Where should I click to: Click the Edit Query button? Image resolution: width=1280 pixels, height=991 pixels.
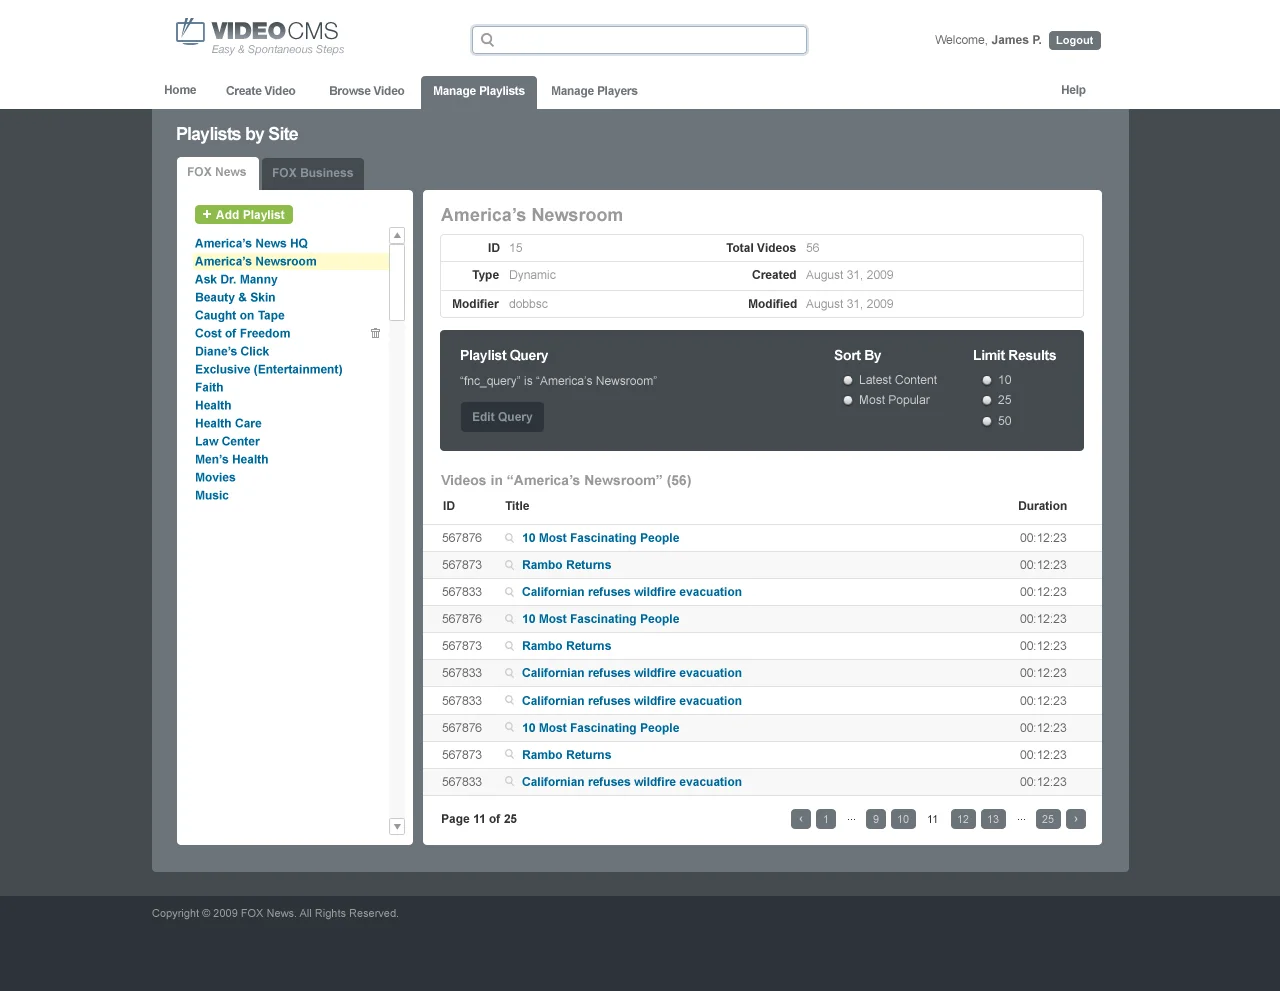click(x=502, y=417)
